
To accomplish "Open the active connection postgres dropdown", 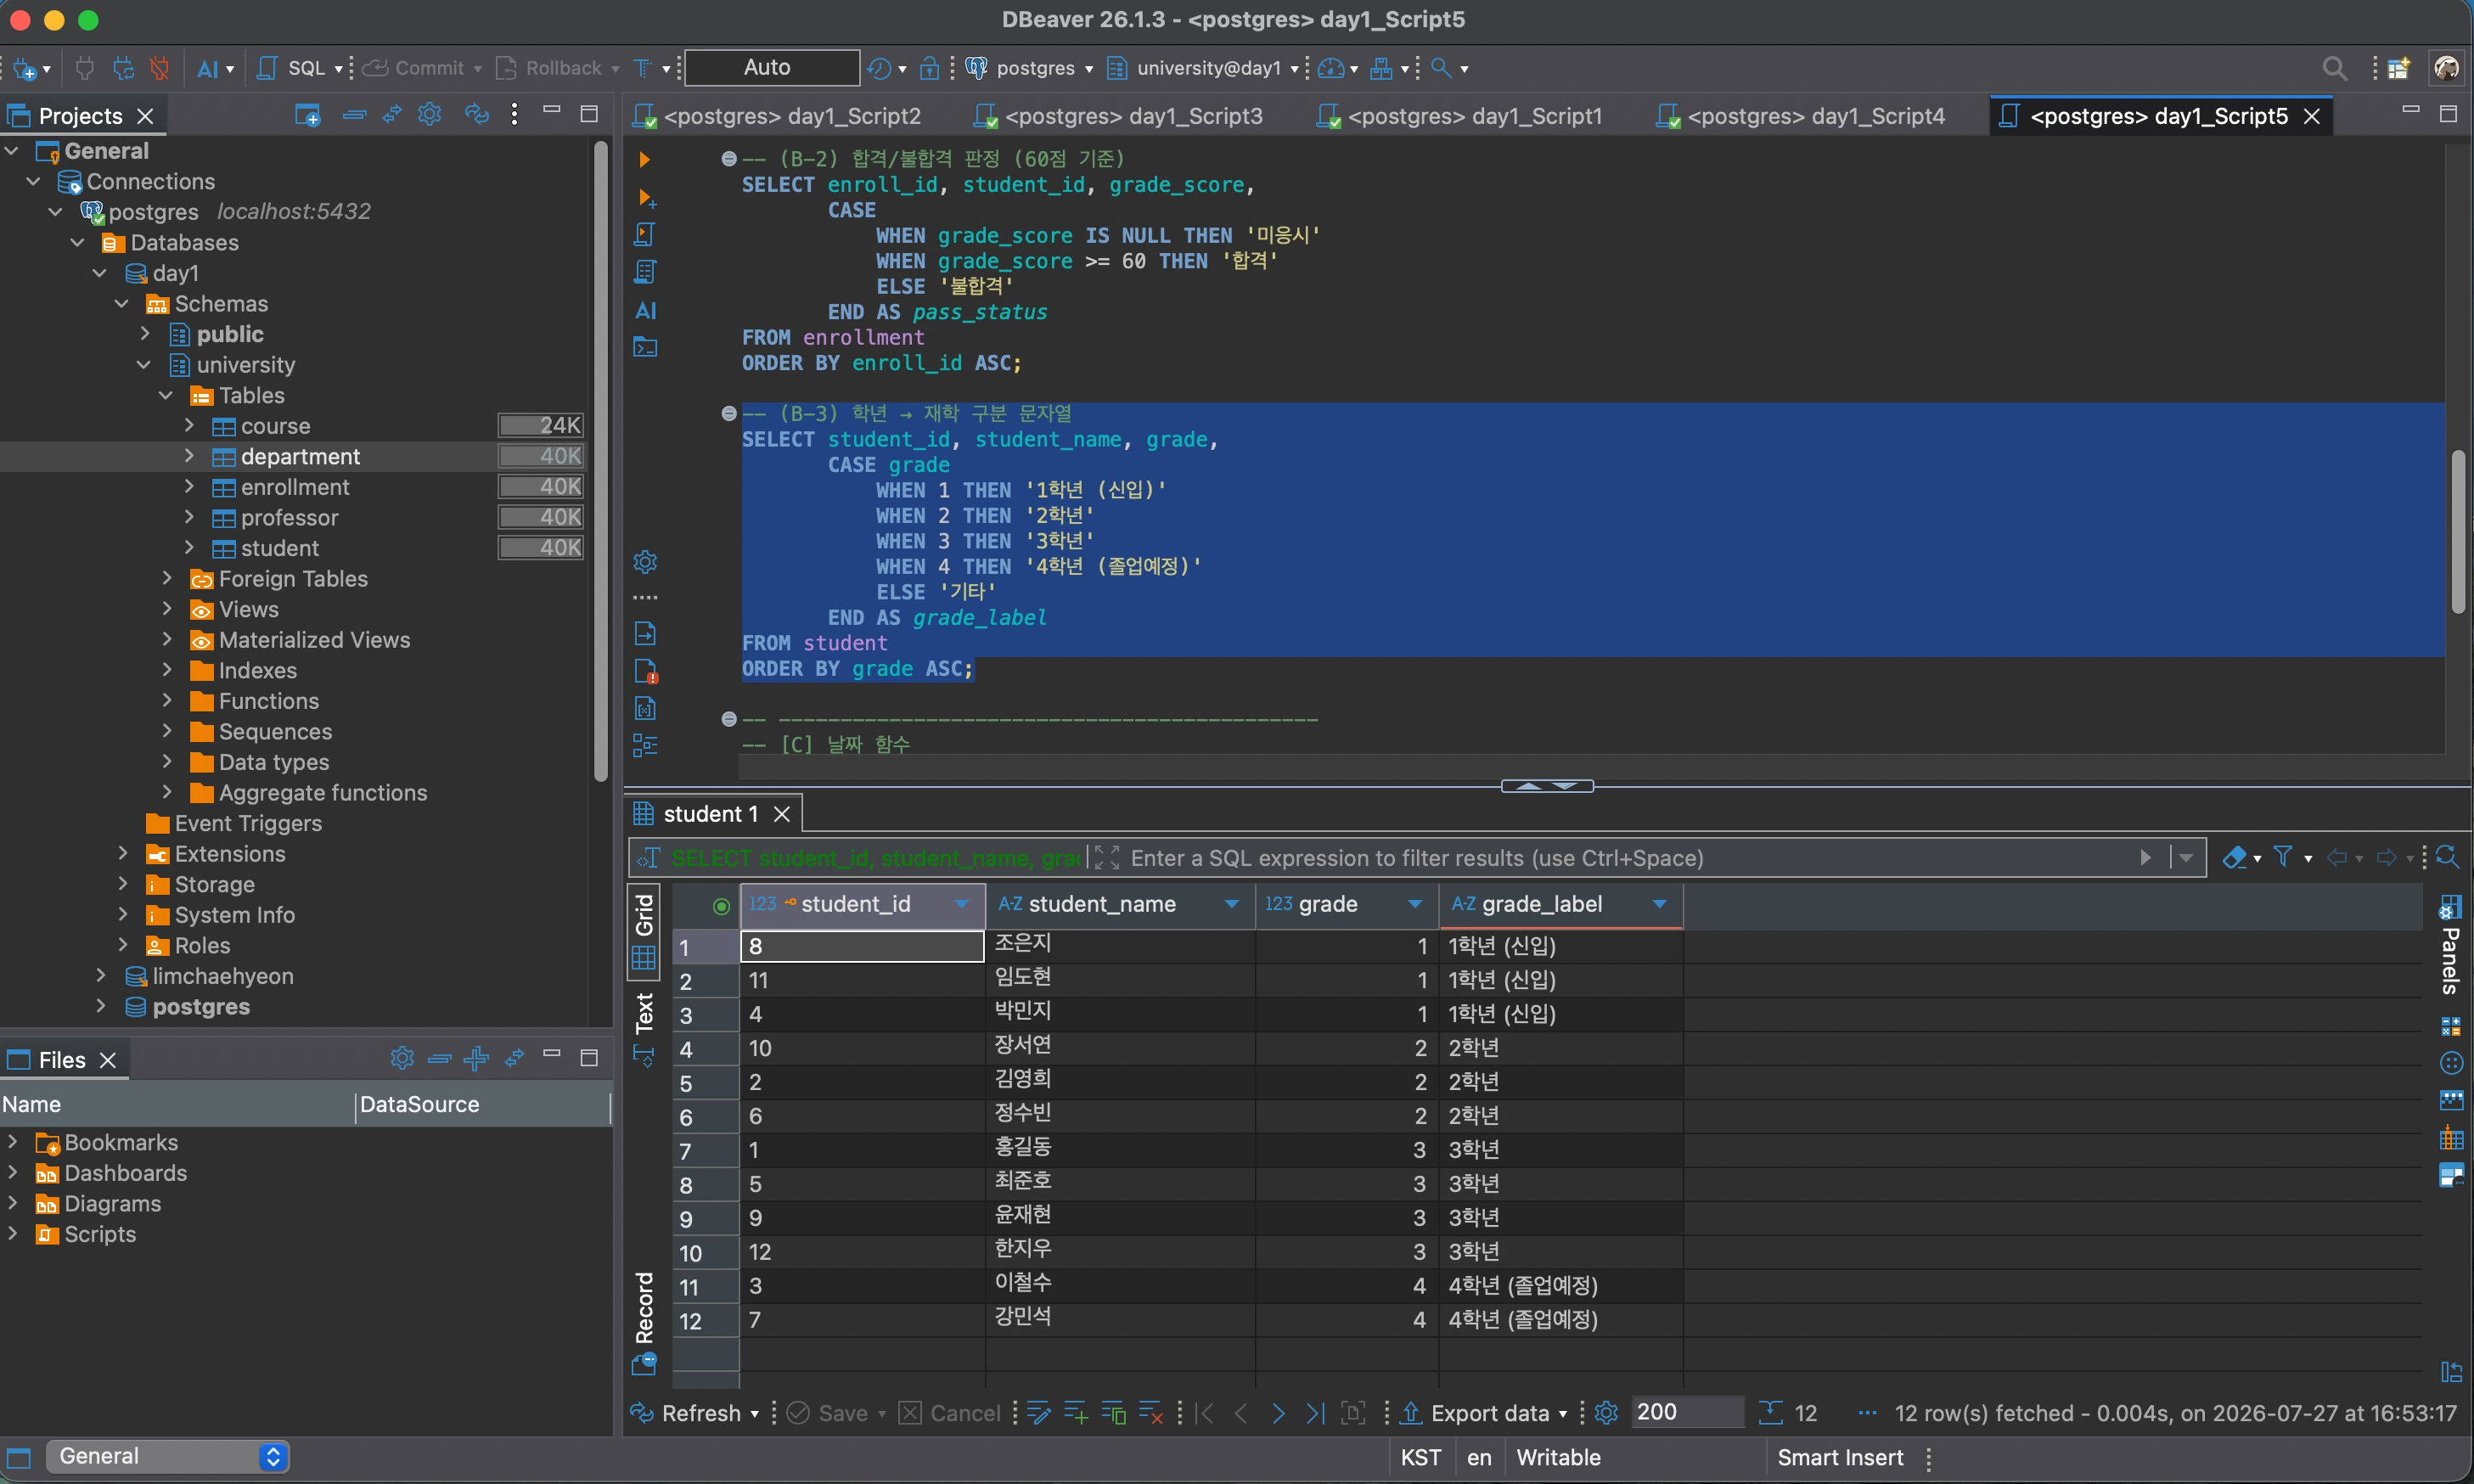I will click(x=1031, y=68).
